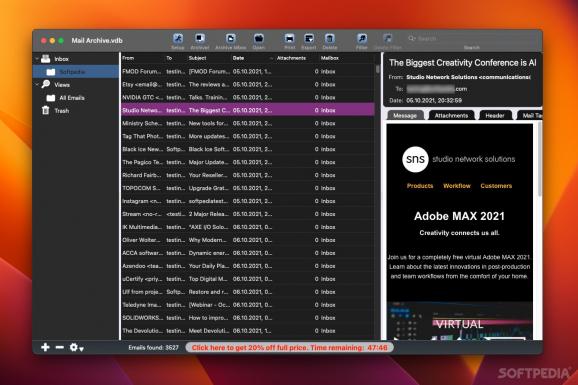Image resolution: width=578 pixels, height=385 pixels.
Task: Select the NVIDIA GTC email row
Action: pyautogui.click(x=248, y=97)
